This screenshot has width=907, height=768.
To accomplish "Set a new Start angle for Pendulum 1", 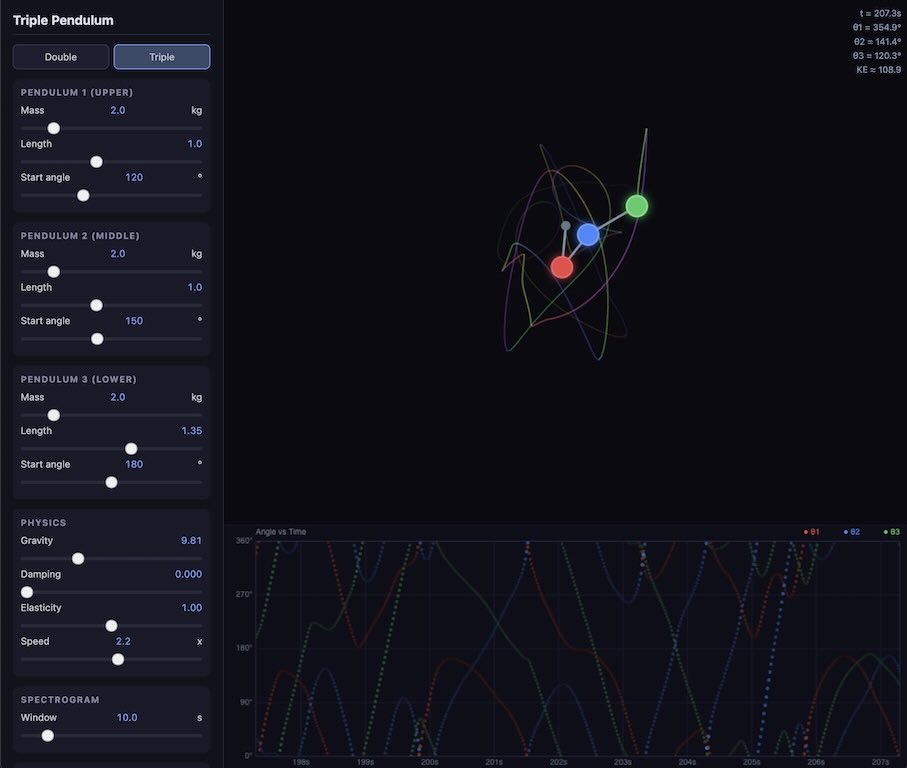I will (83, 195).
